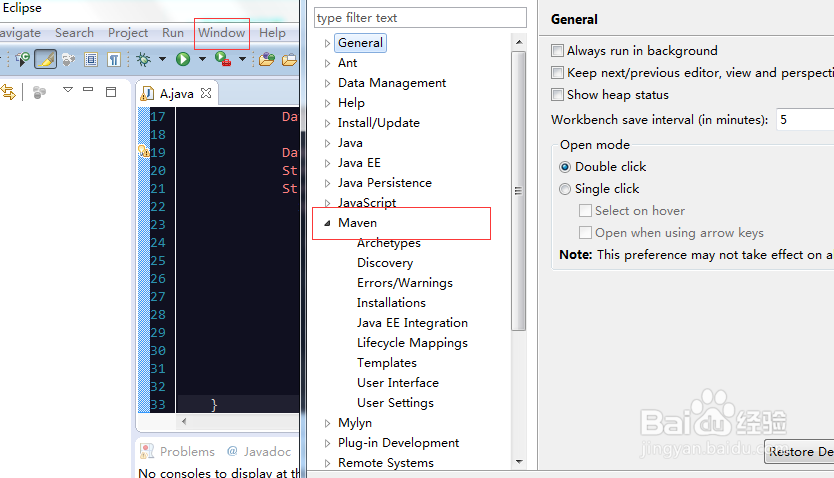Select Single click open mode
This screenshot has height=478, width=834.
(565, 189)
